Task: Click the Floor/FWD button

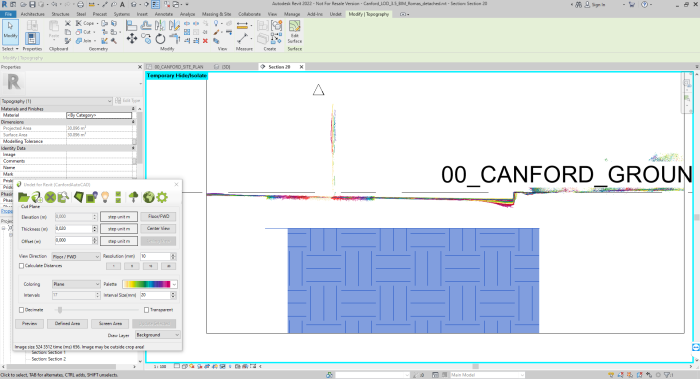Action: pos(158,217)
